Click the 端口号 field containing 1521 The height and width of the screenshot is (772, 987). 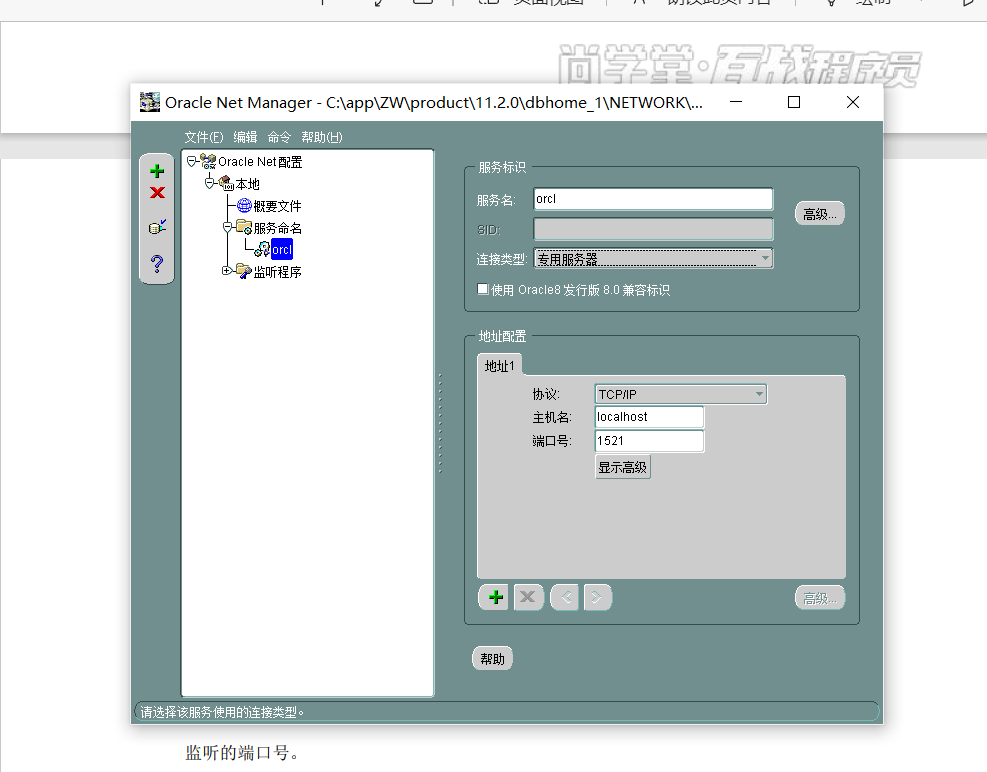tap(649, 441)
